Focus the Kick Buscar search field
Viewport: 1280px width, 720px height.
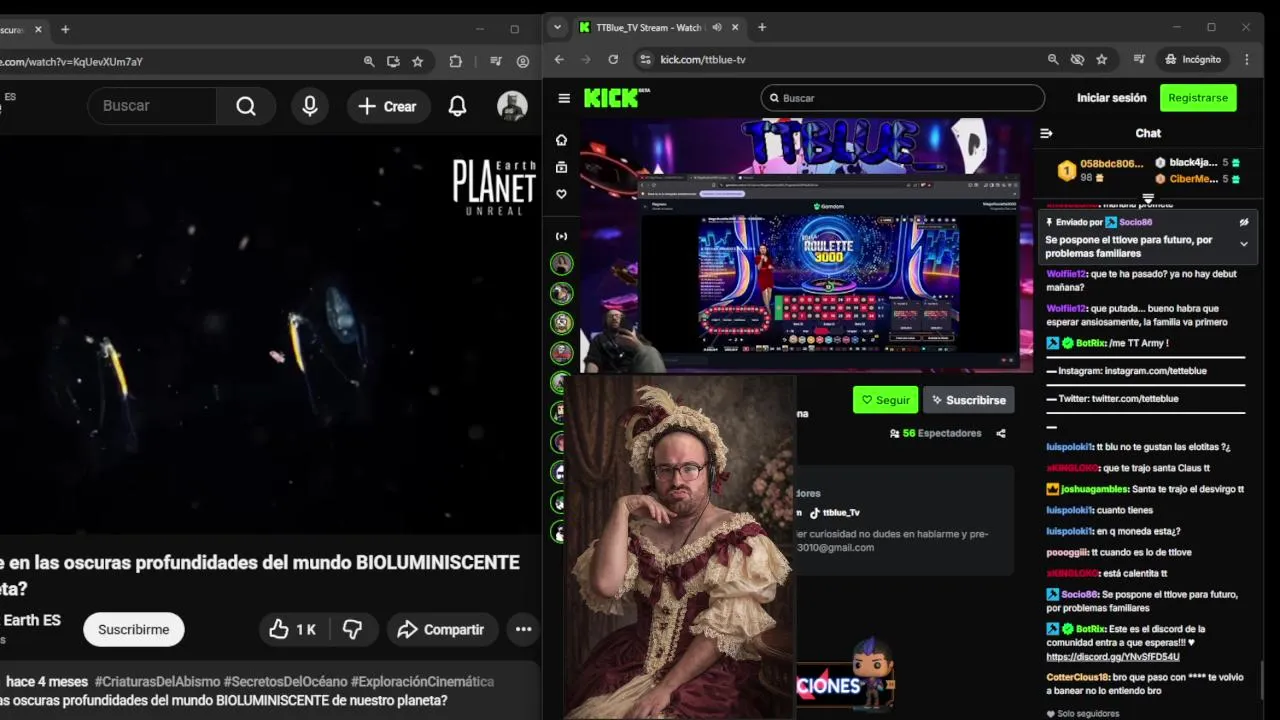(903, 98)
